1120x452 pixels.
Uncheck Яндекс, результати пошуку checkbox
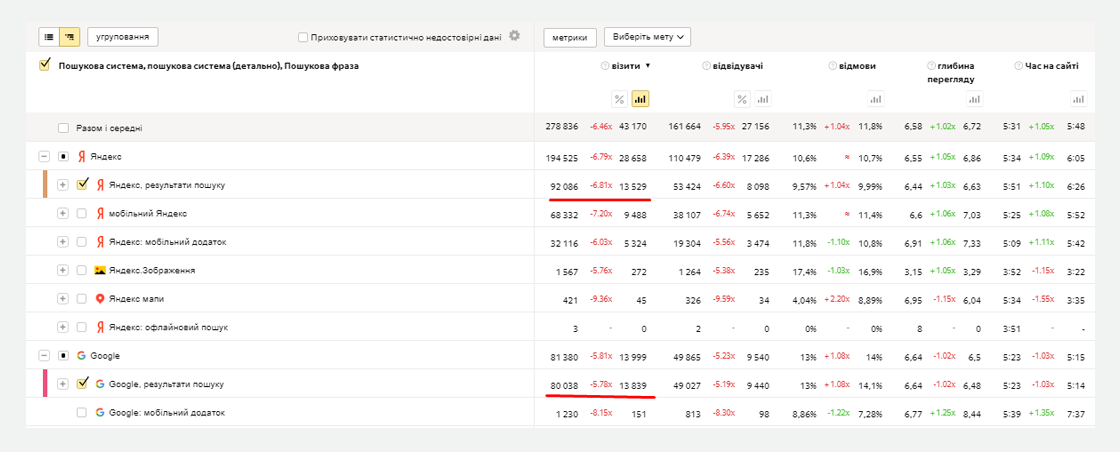[82, 184]
